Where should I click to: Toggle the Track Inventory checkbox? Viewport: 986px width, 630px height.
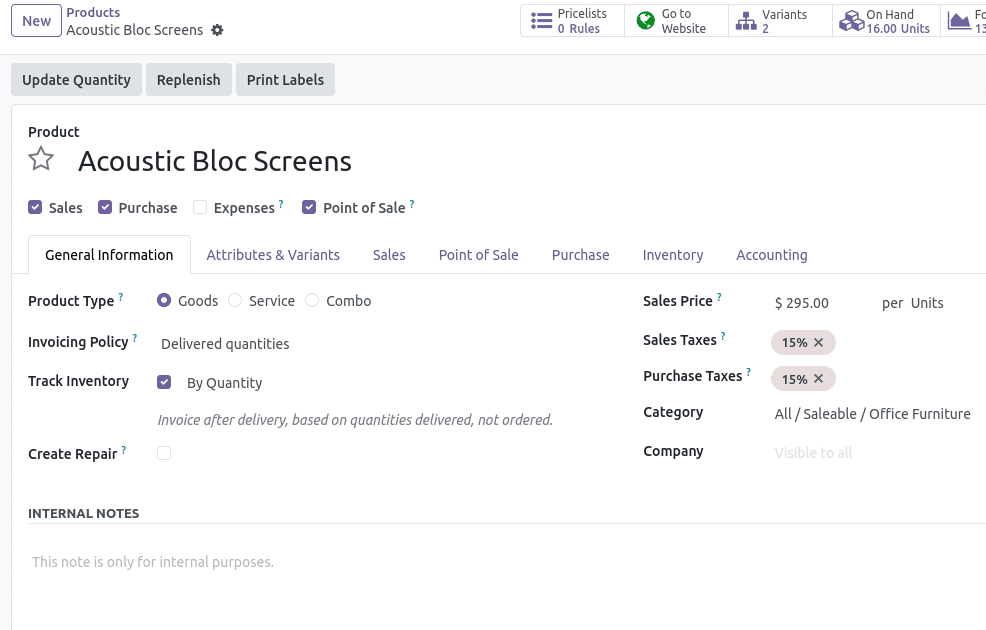(164, 382)
